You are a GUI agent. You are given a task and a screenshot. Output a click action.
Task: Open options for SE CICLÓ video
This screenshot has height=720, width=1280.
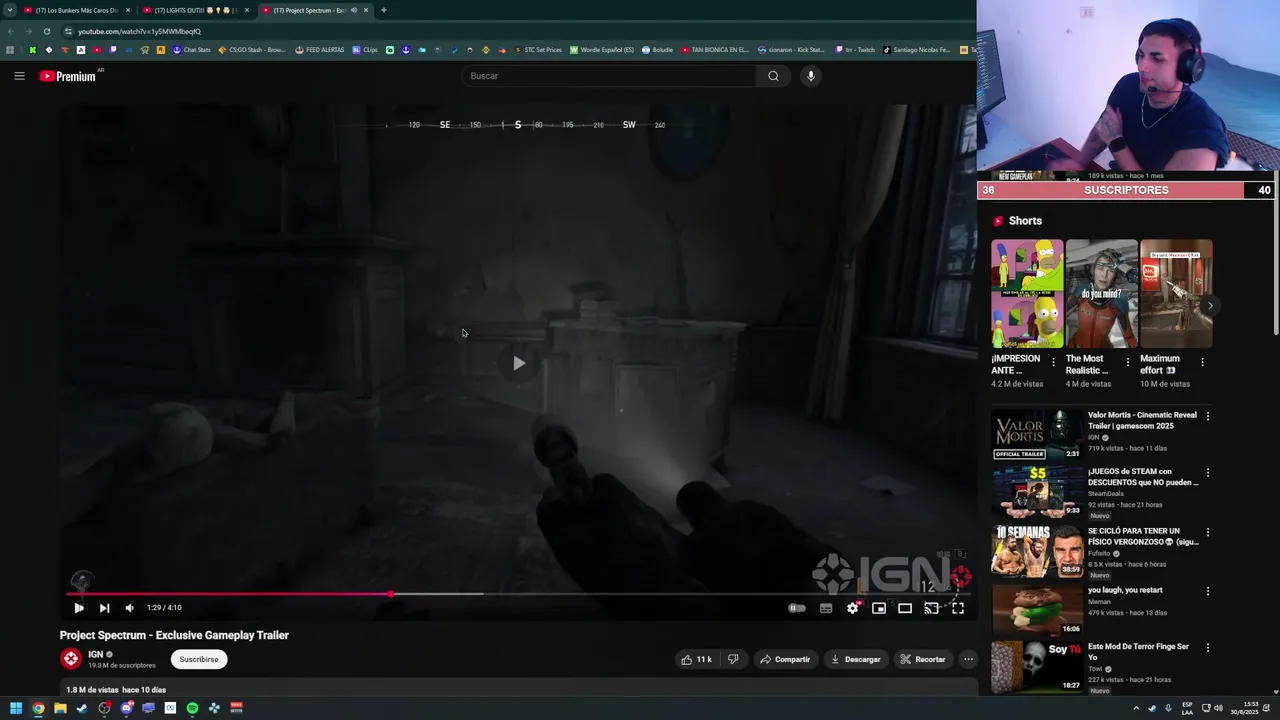click(x=1208, y=532)
